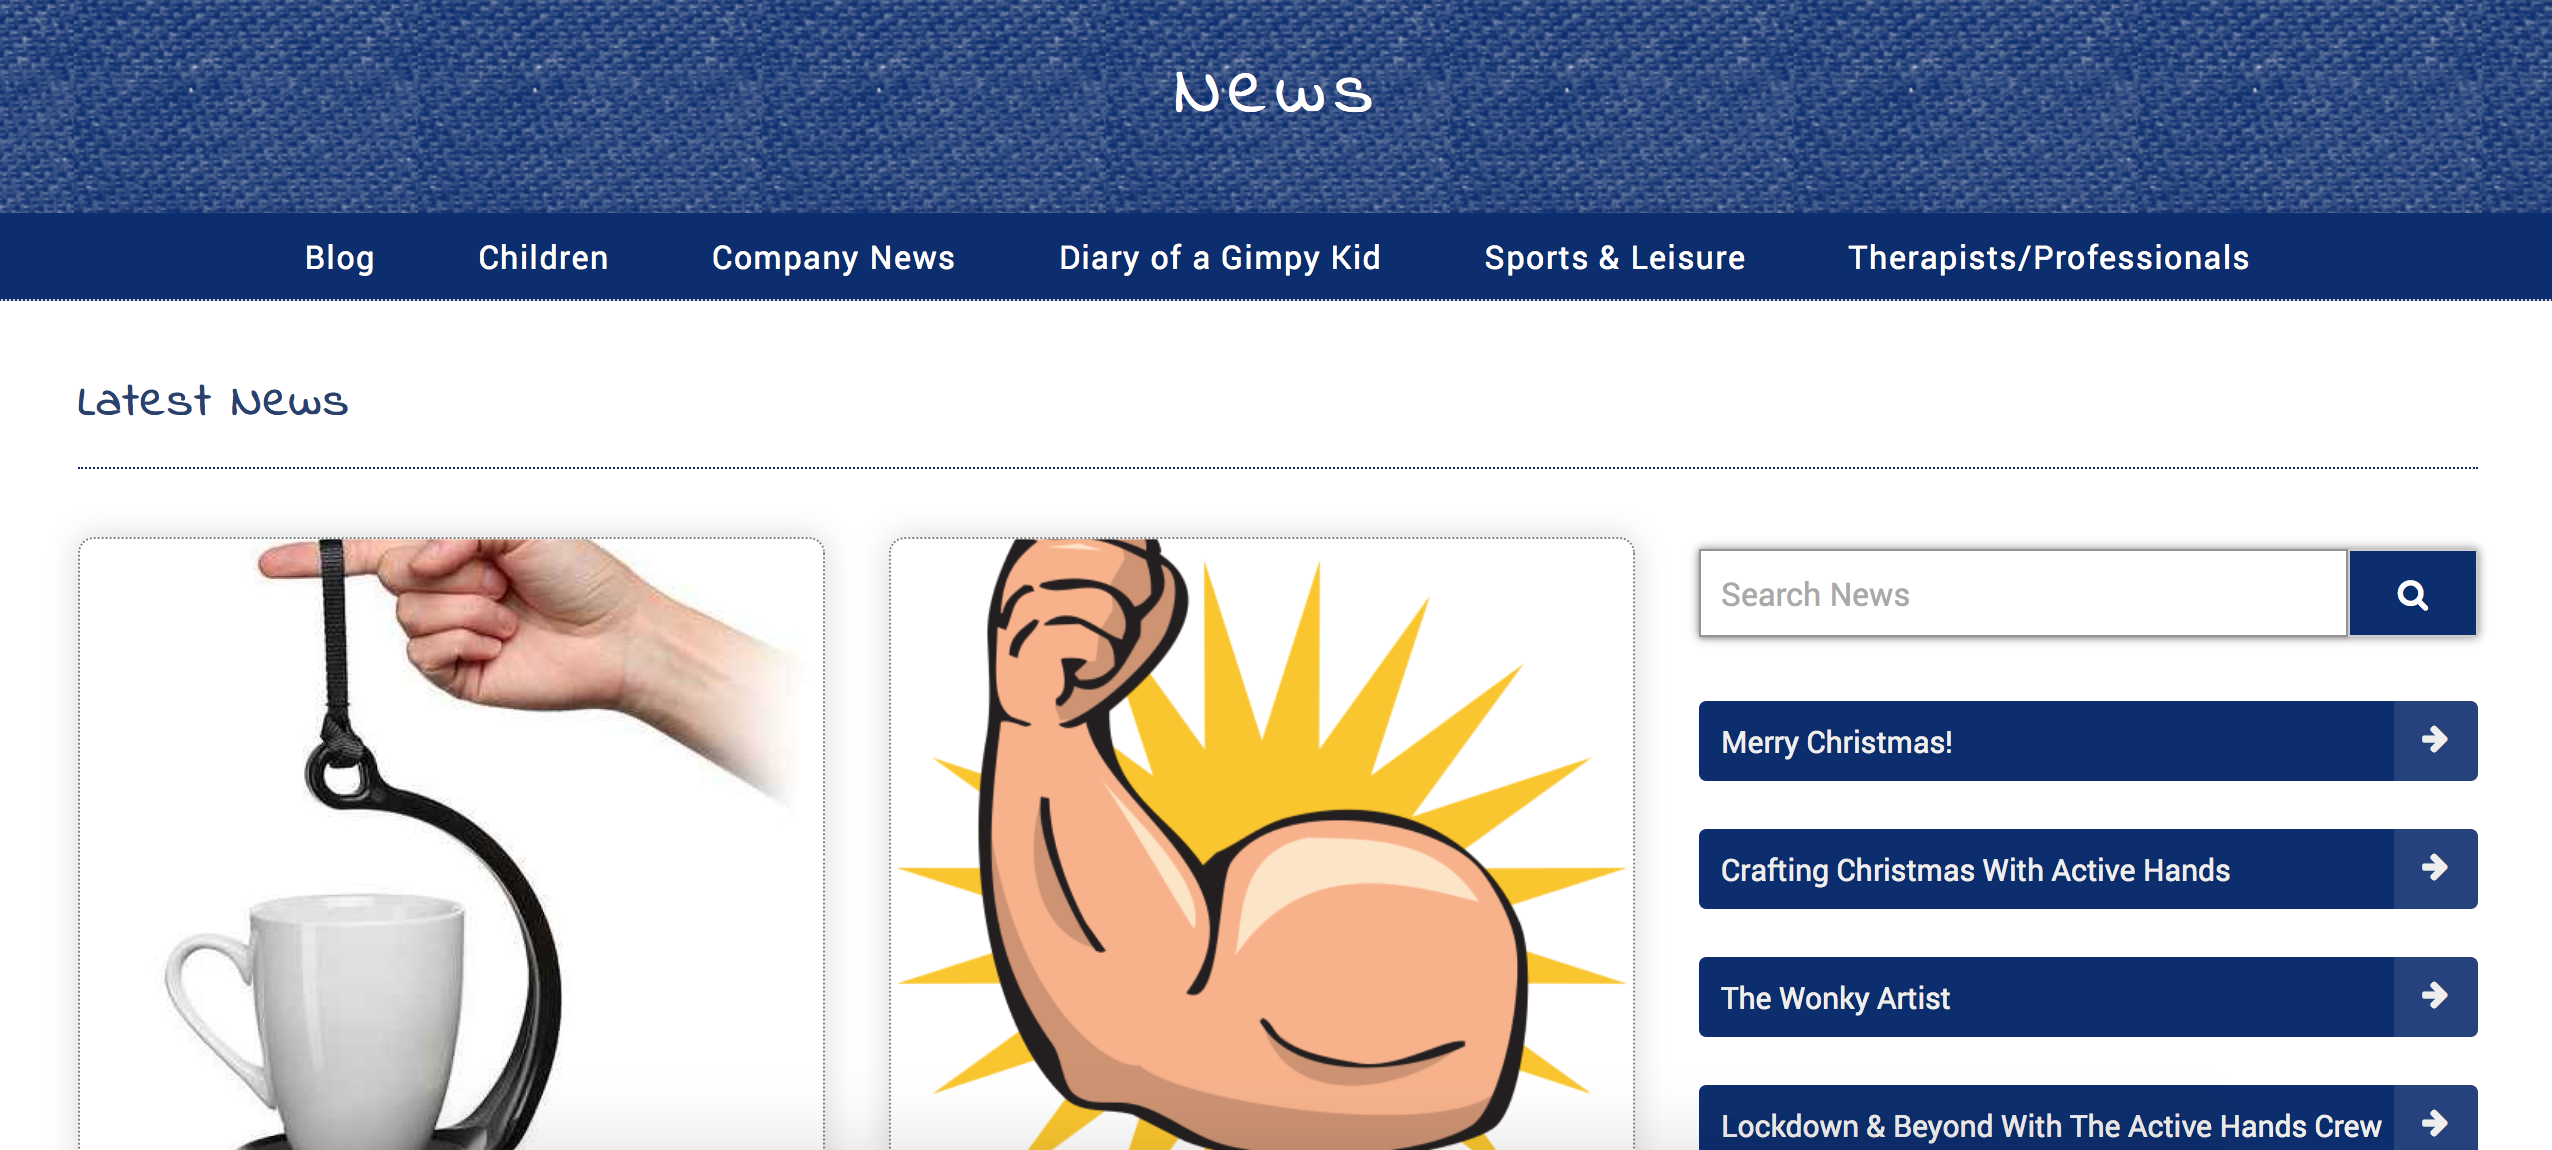Click the arrow icon beside Merry Christmas!
Screen dimensions: 2552x1150
click(2435, 740)
